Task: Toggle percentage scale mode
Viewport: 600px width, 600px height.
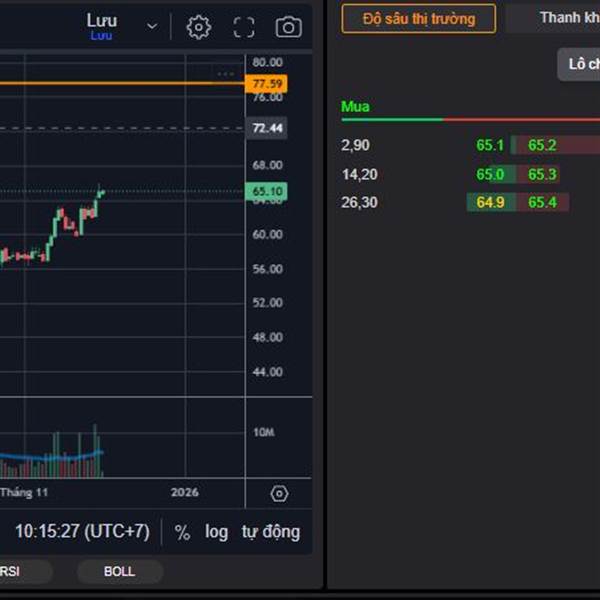Action: [x=182, y=532]
